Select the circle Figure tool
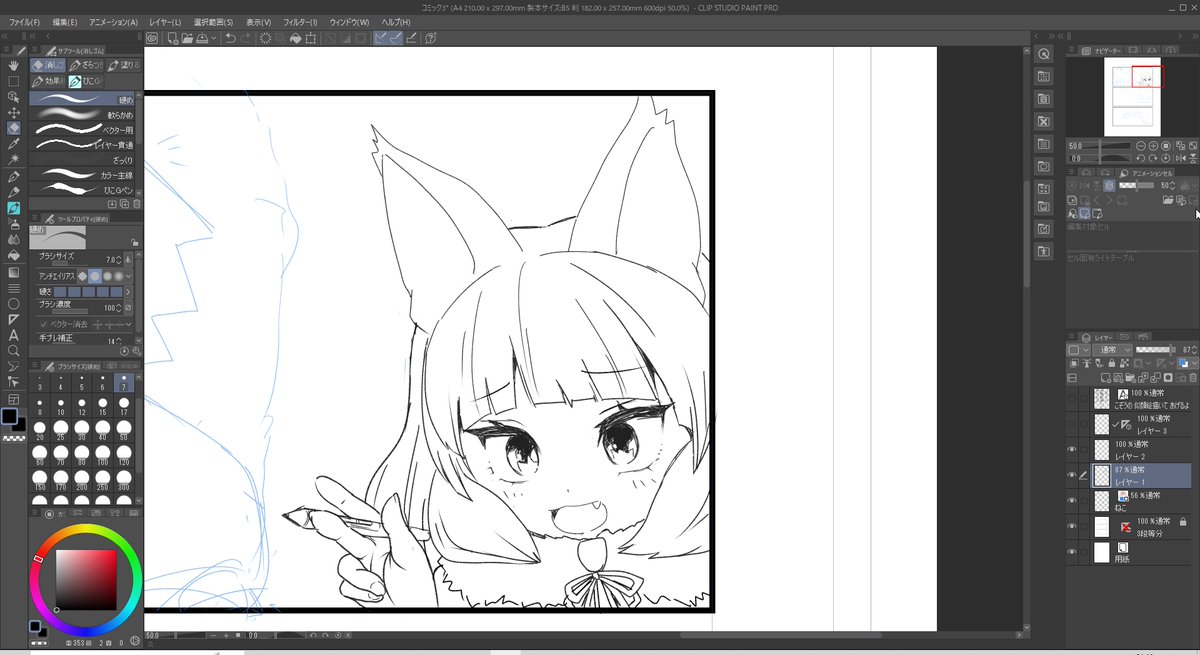 tap(13, 303)
